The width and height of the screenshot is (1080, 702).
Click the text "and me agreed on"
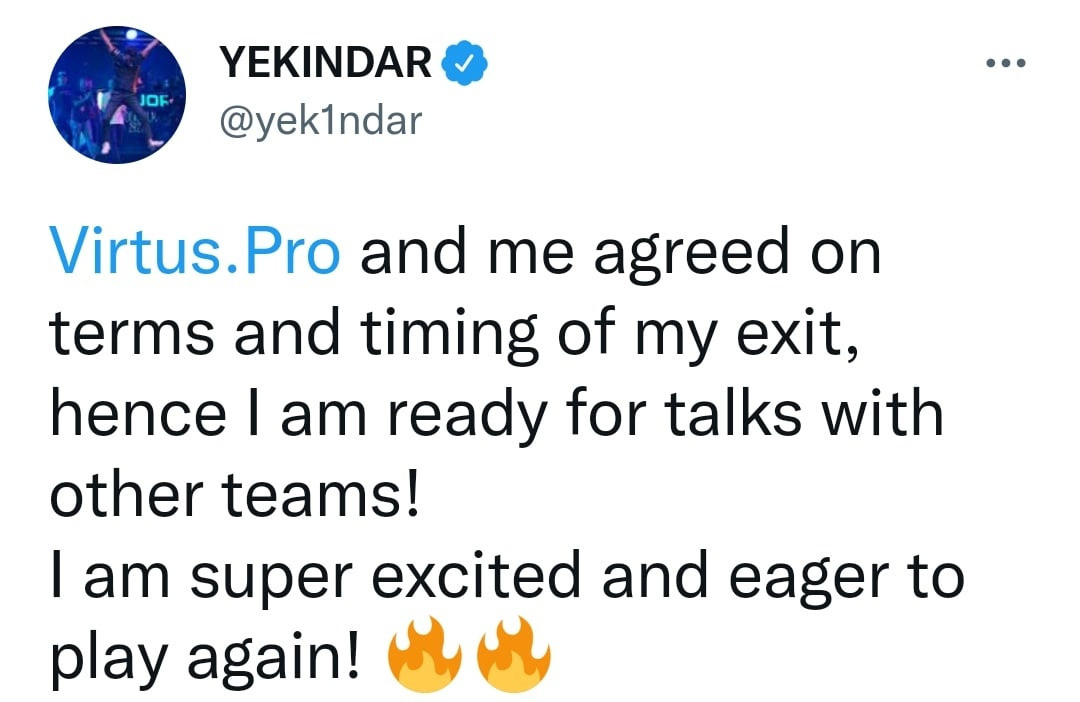pos(620,255)
